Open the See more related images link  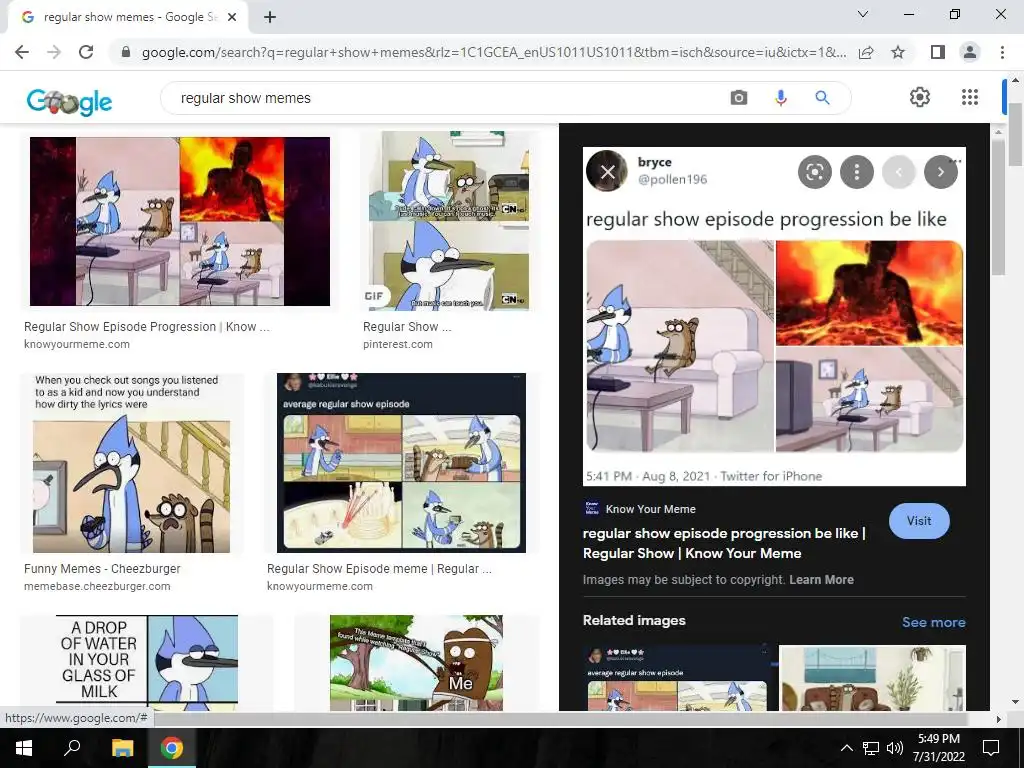tap(933, 622)
